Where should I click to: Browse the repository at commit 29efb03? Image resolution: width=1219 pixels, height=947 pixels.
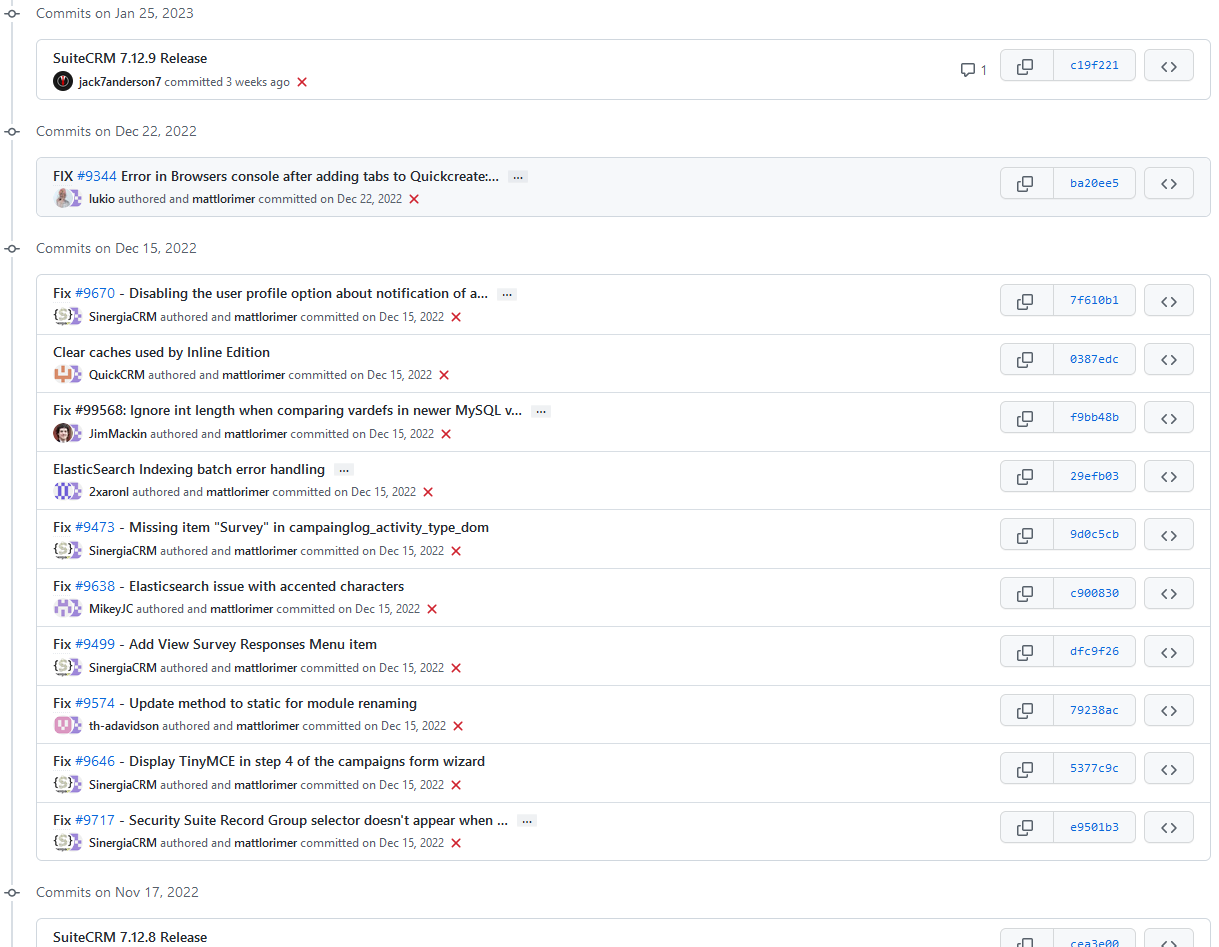click(x=1169, y=477)
